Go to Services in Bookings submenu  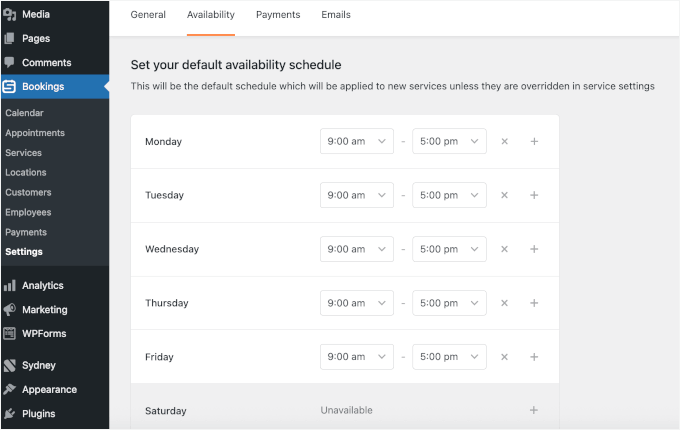23,153
